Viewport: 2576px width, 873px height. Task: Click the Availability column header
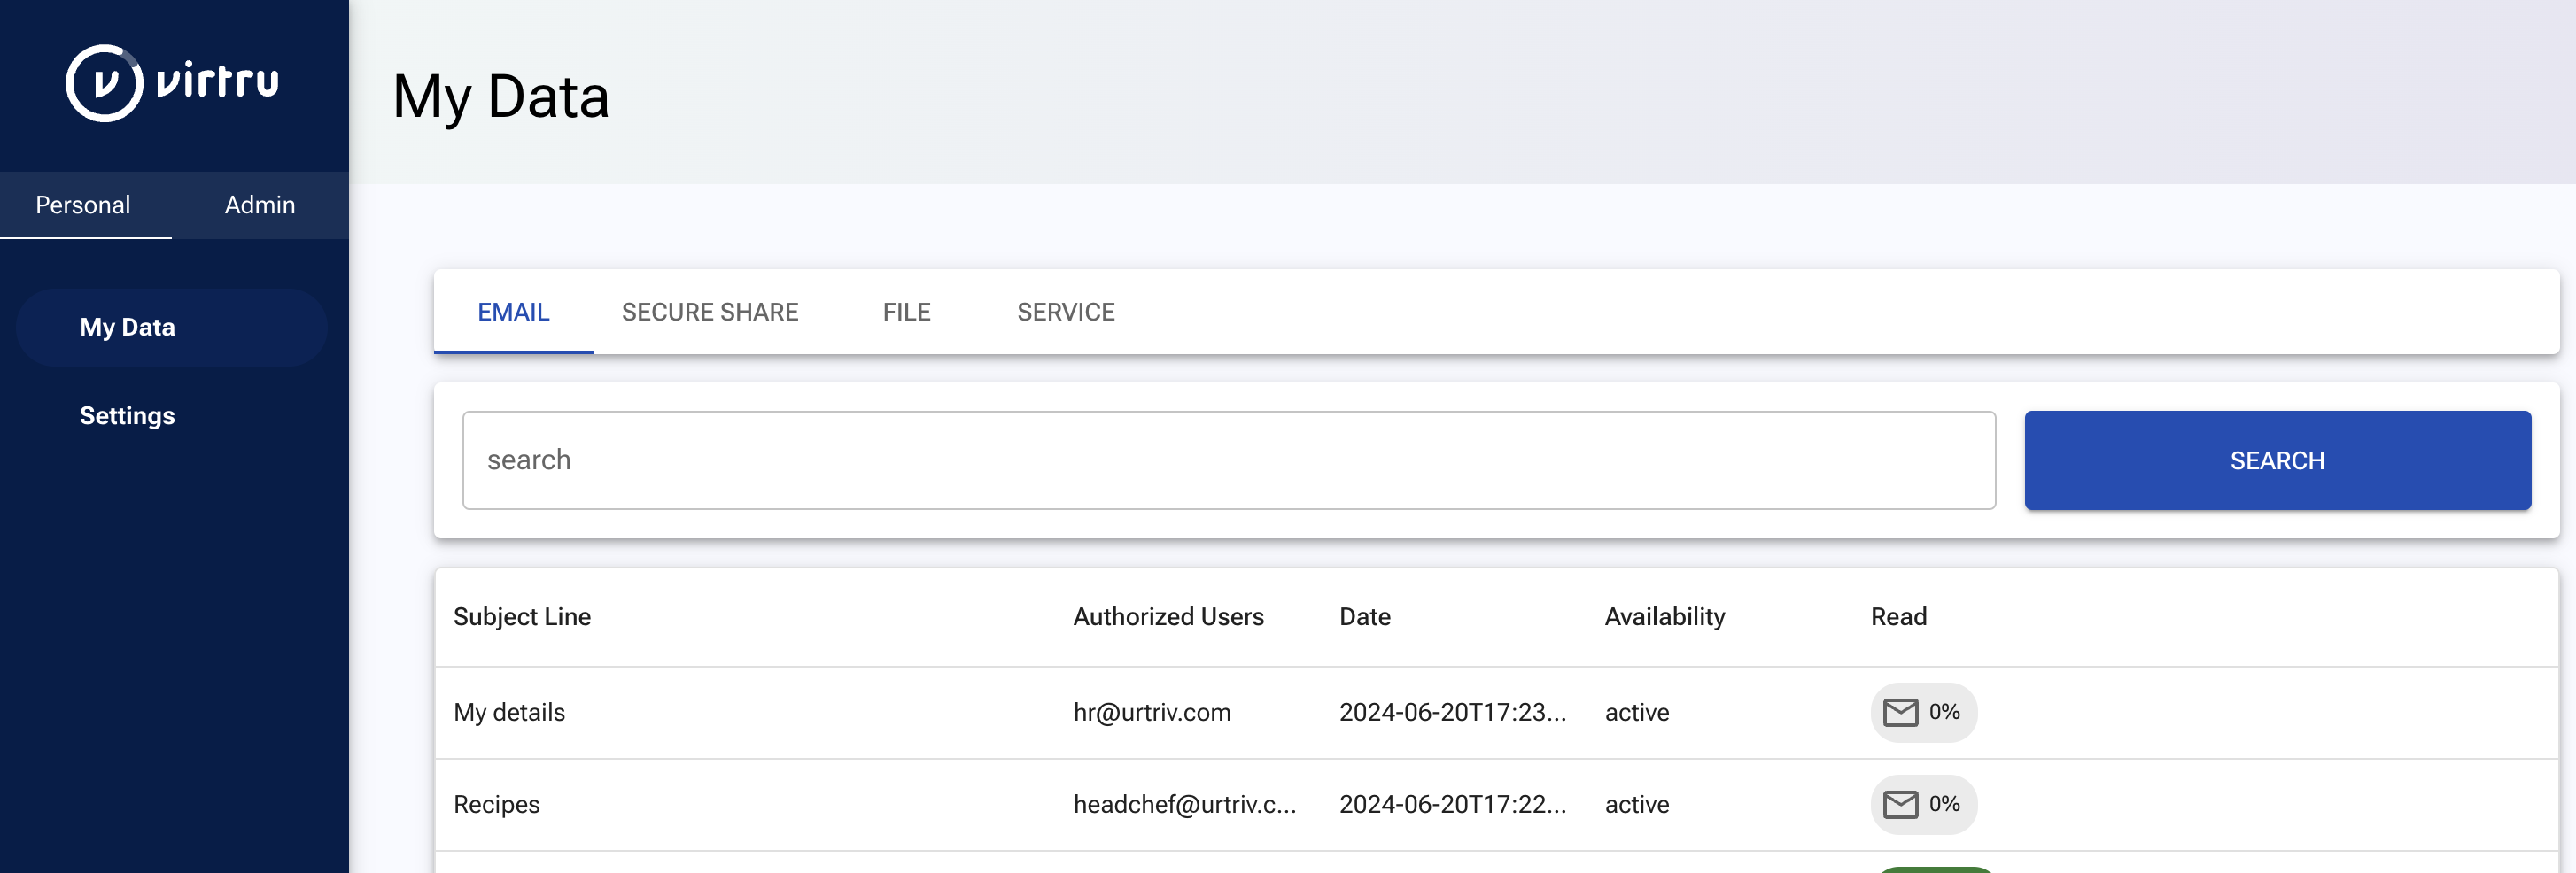pyautogui.click(x=1665, y=617)
